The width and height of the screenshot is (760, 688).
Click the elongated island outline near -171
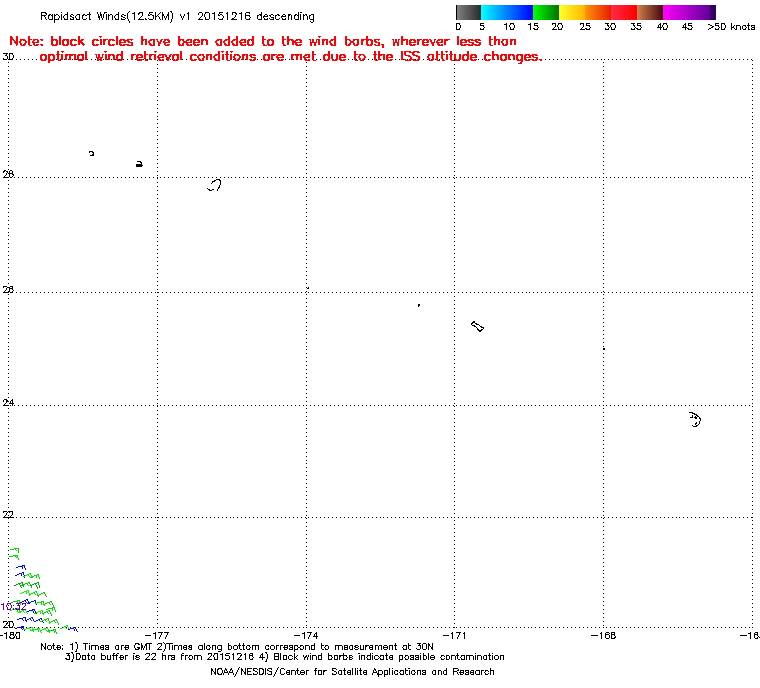477,326
